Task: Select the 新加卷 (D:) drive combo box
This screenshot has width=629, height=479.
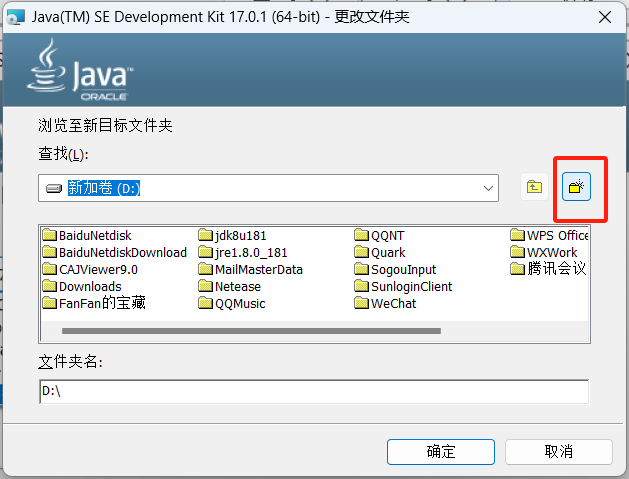Action: [x=268, y=188]
